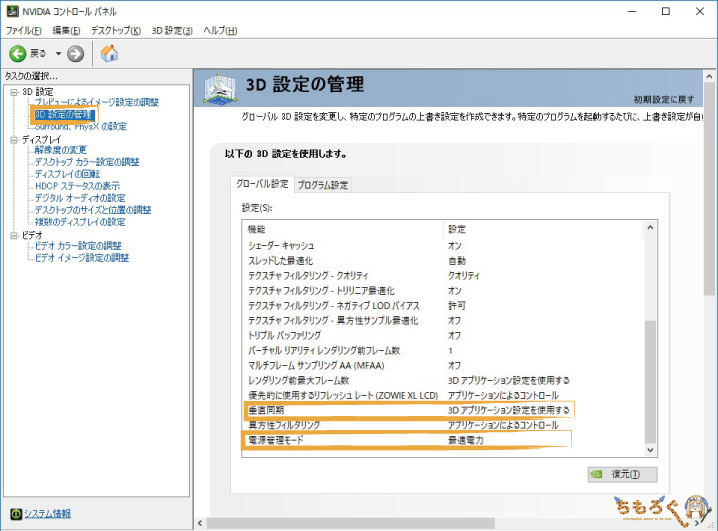Switch to the プログラム設定 tab

323,185
